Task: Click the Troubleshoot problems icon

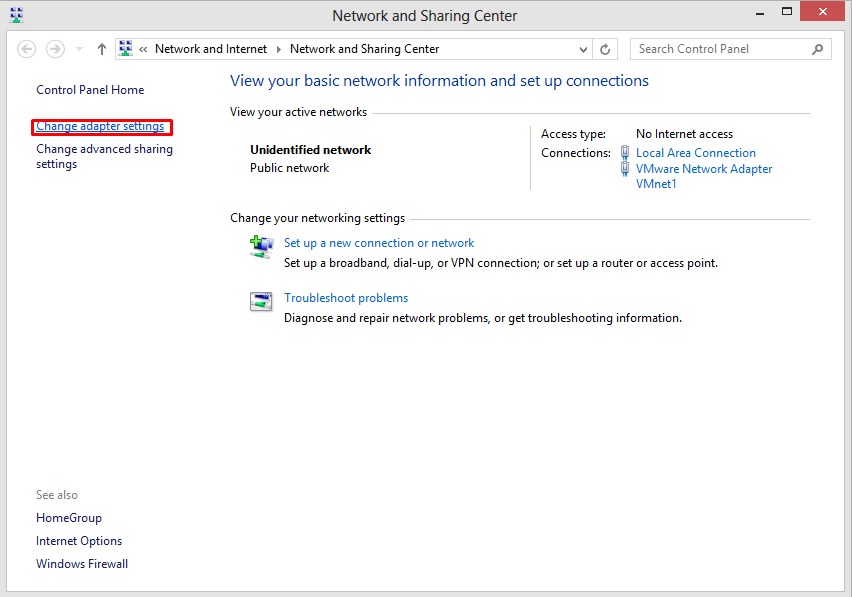Action: click(261, 301)
